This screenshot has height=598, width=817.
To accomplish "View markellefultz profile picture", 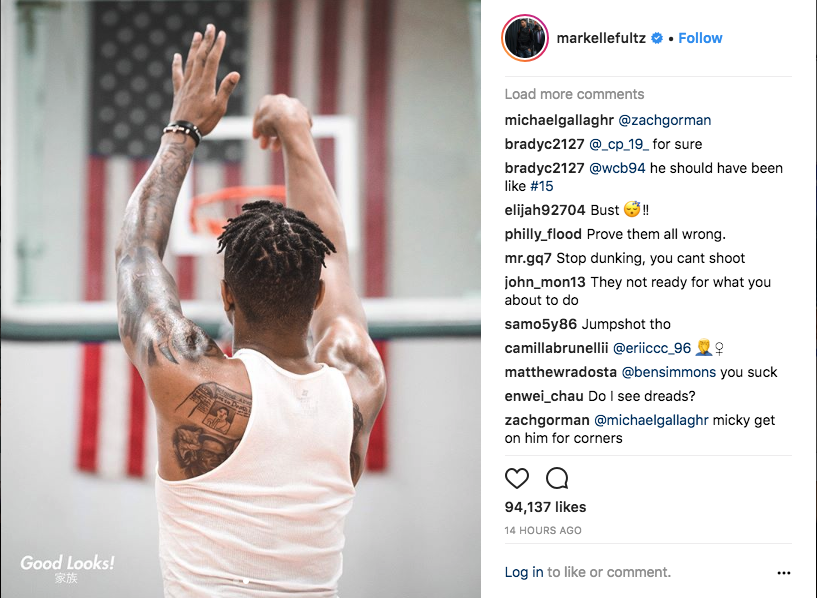I will tap(525, 38).
